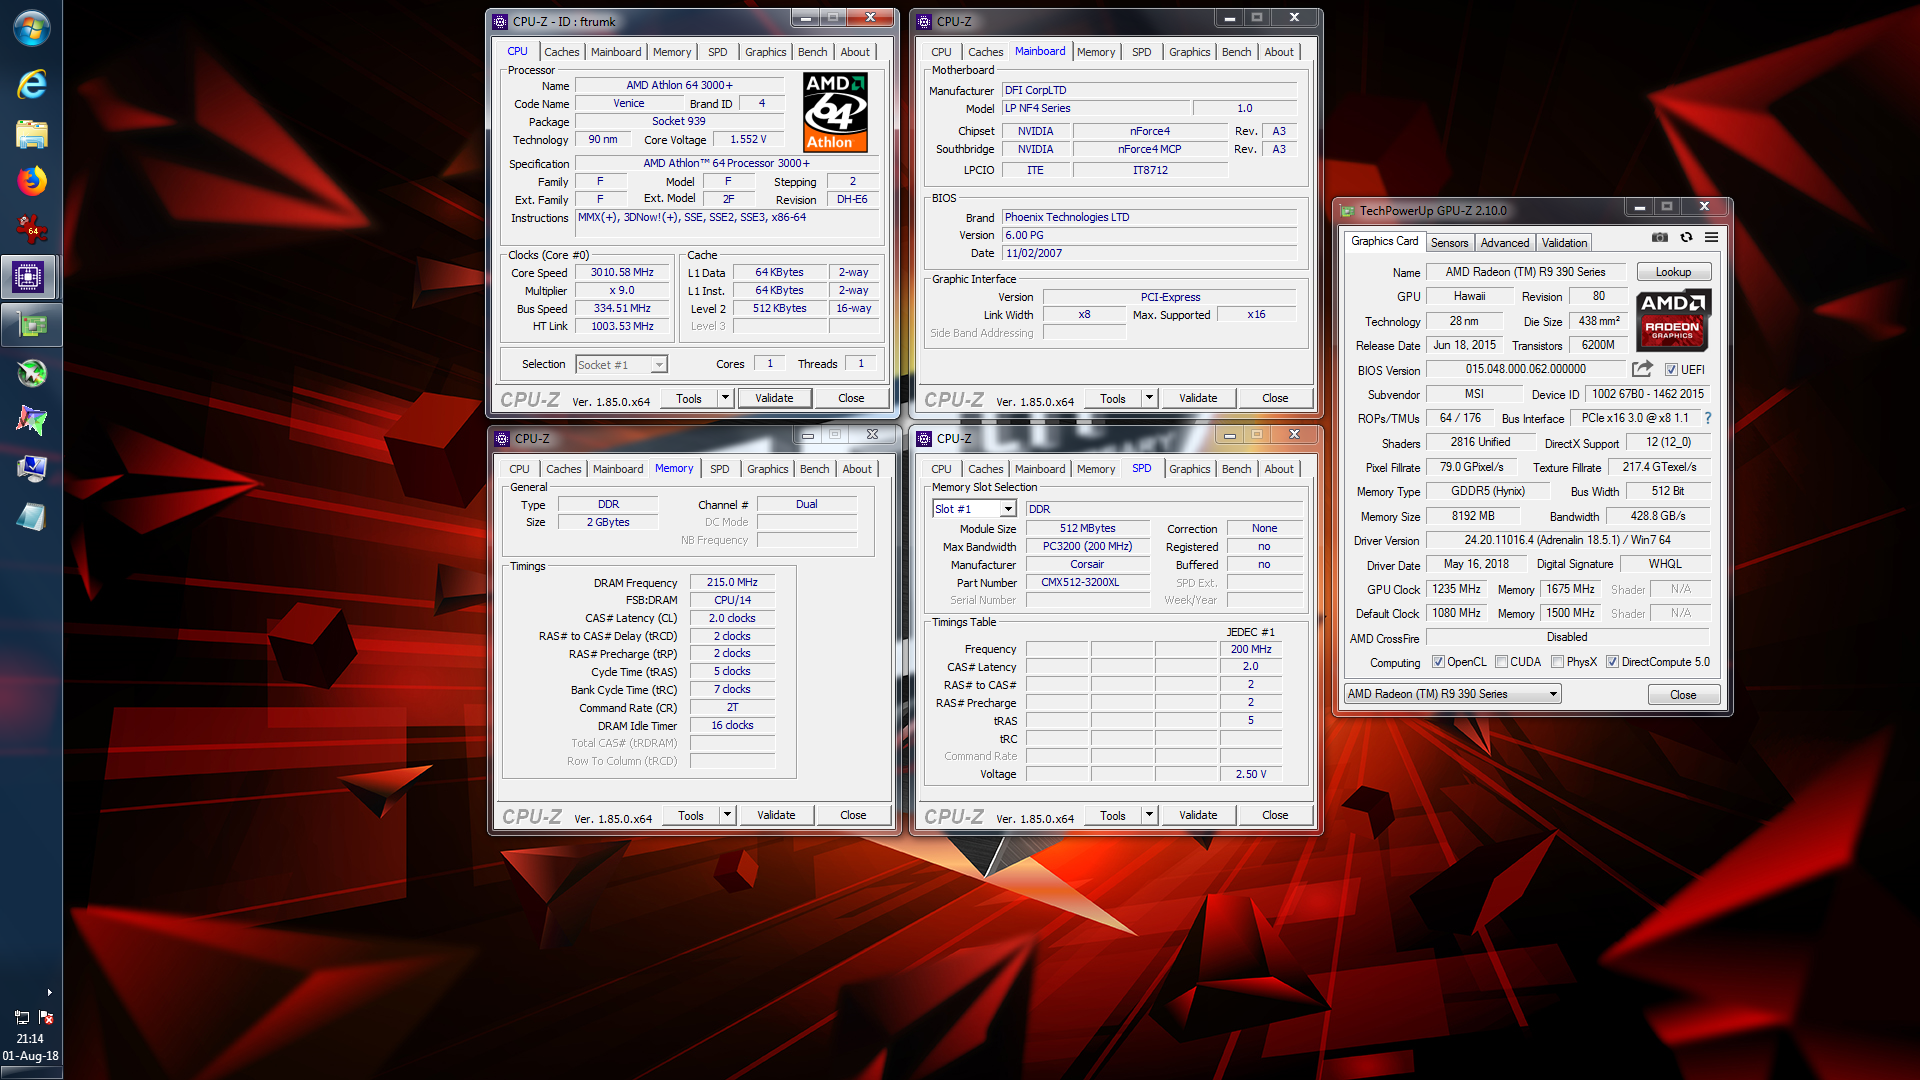Toggle the UEFI checkbox in GPU-Z

tap(1671, 370)
